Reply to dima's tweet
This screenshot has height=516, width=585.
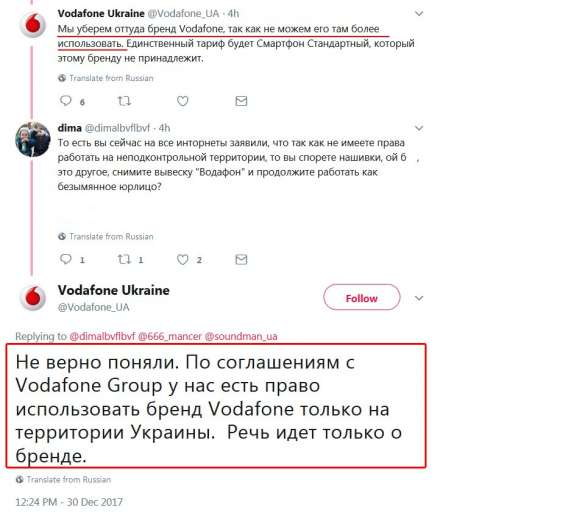[x=66, y=259]
